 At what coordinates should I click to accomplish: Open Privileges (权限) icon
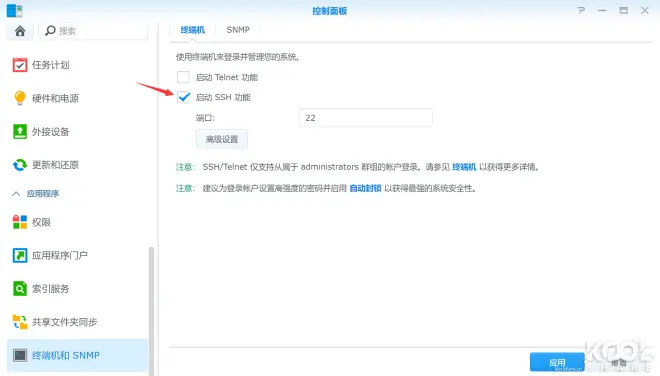[x=20, y=222]
